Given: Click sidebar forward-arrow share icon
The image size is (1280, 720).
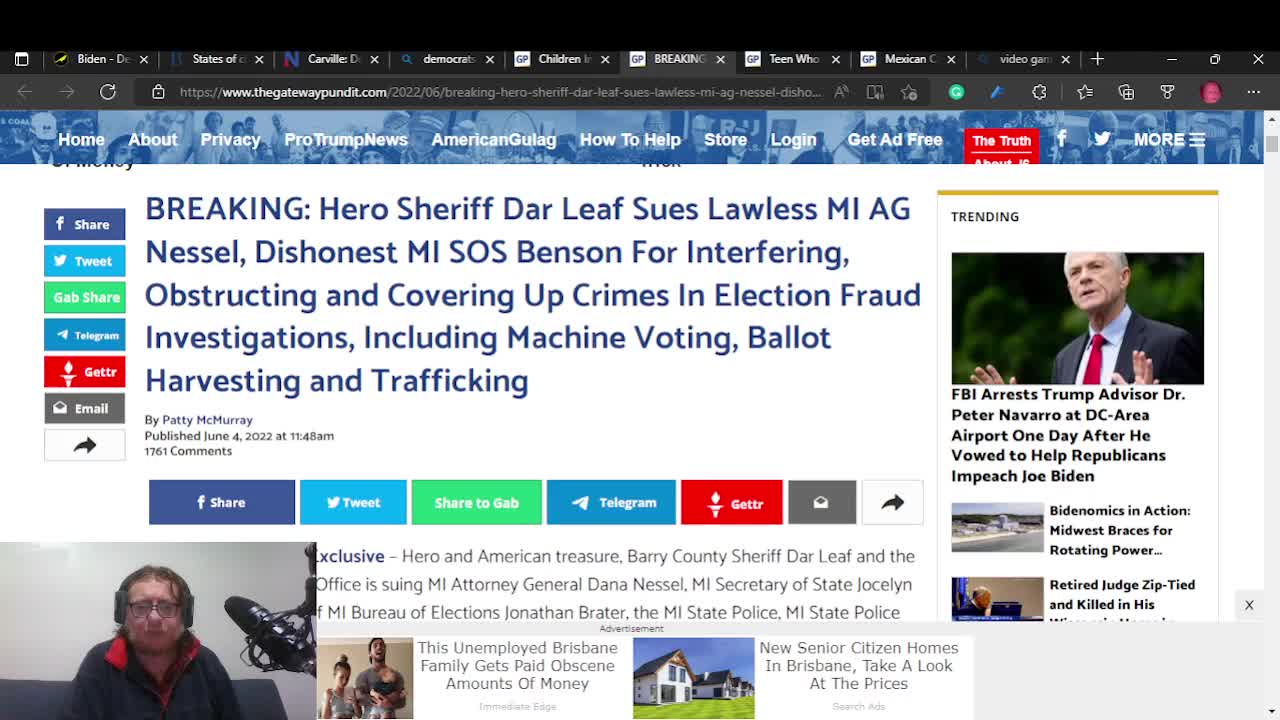Looking at the screenshot, I should pos(84,445).
